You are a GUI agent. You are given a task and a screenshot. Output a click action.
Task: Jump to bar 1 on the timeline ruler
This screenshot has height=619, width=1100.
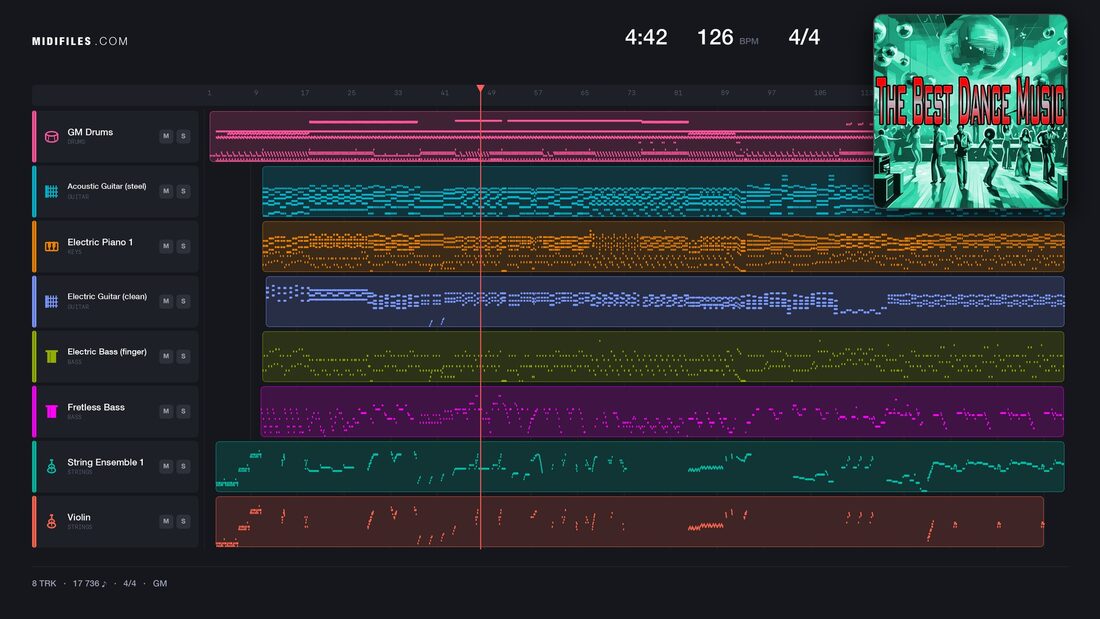tap(209, 93)
